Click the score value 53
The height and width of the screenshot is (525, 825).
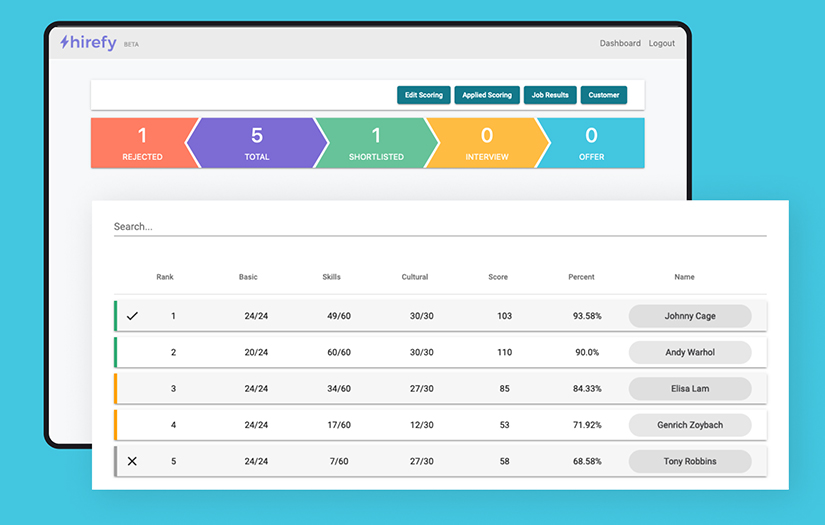point(504,425)
